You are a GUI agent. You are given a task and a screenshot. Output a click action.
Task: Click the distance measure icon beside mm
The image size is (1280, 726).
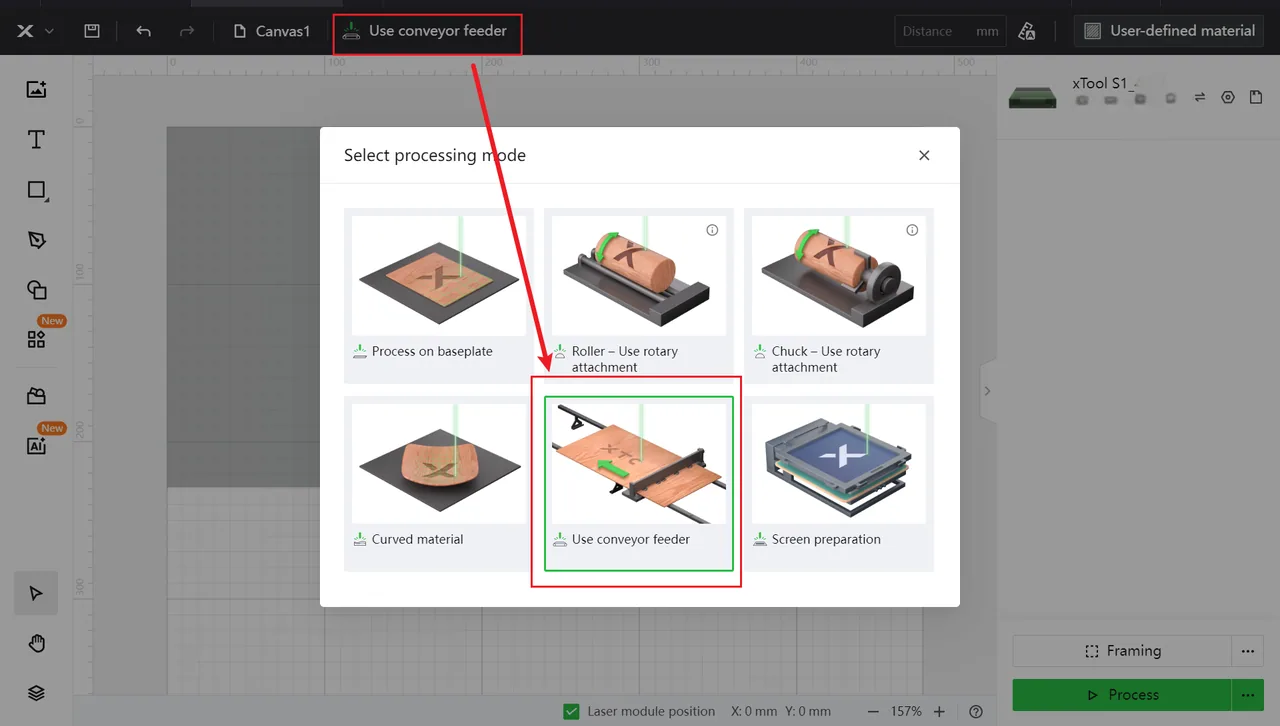click(1027, 31)
